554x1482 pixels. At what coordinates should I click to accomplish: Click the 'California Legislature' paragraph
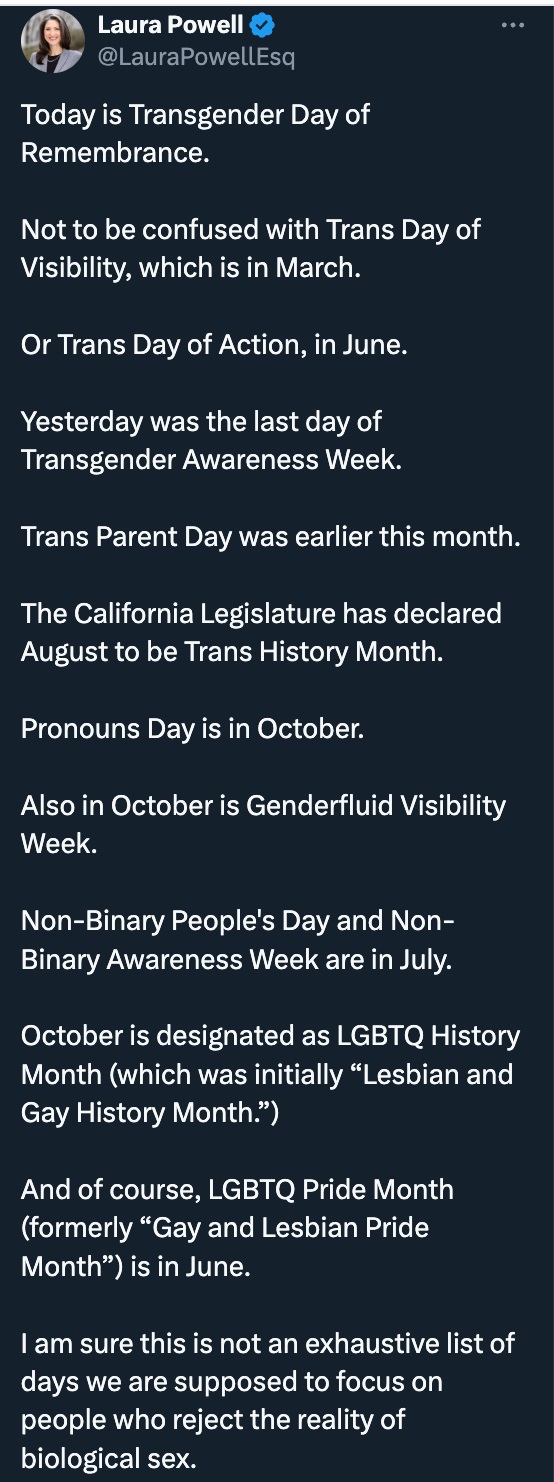(261, 632)
